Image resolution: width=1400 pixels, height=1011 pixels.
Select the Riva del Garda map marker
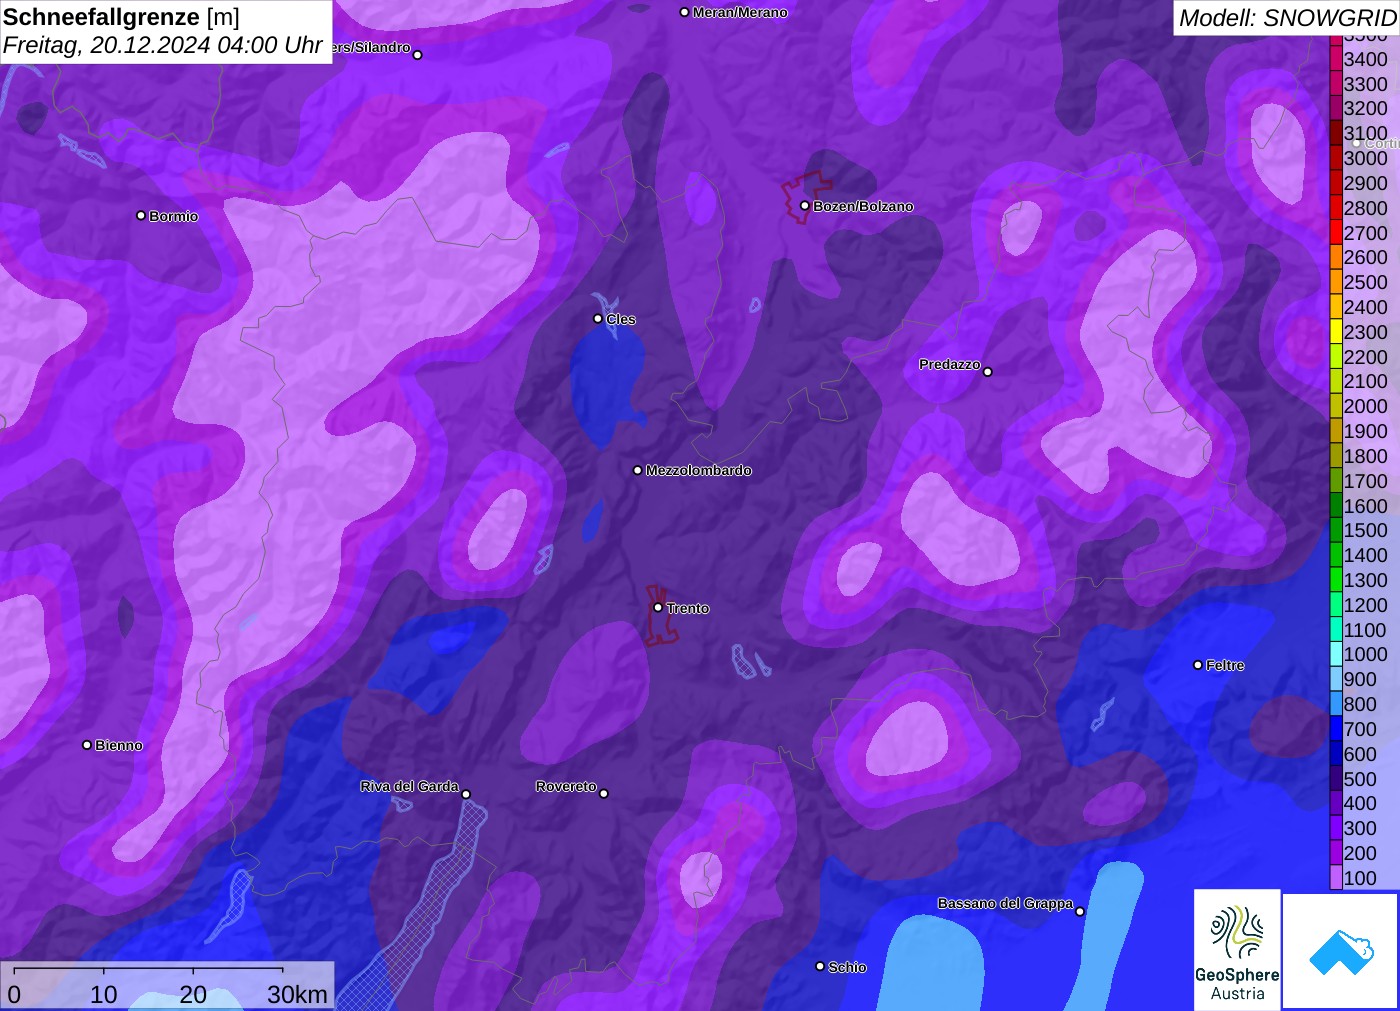click(466, 795)
